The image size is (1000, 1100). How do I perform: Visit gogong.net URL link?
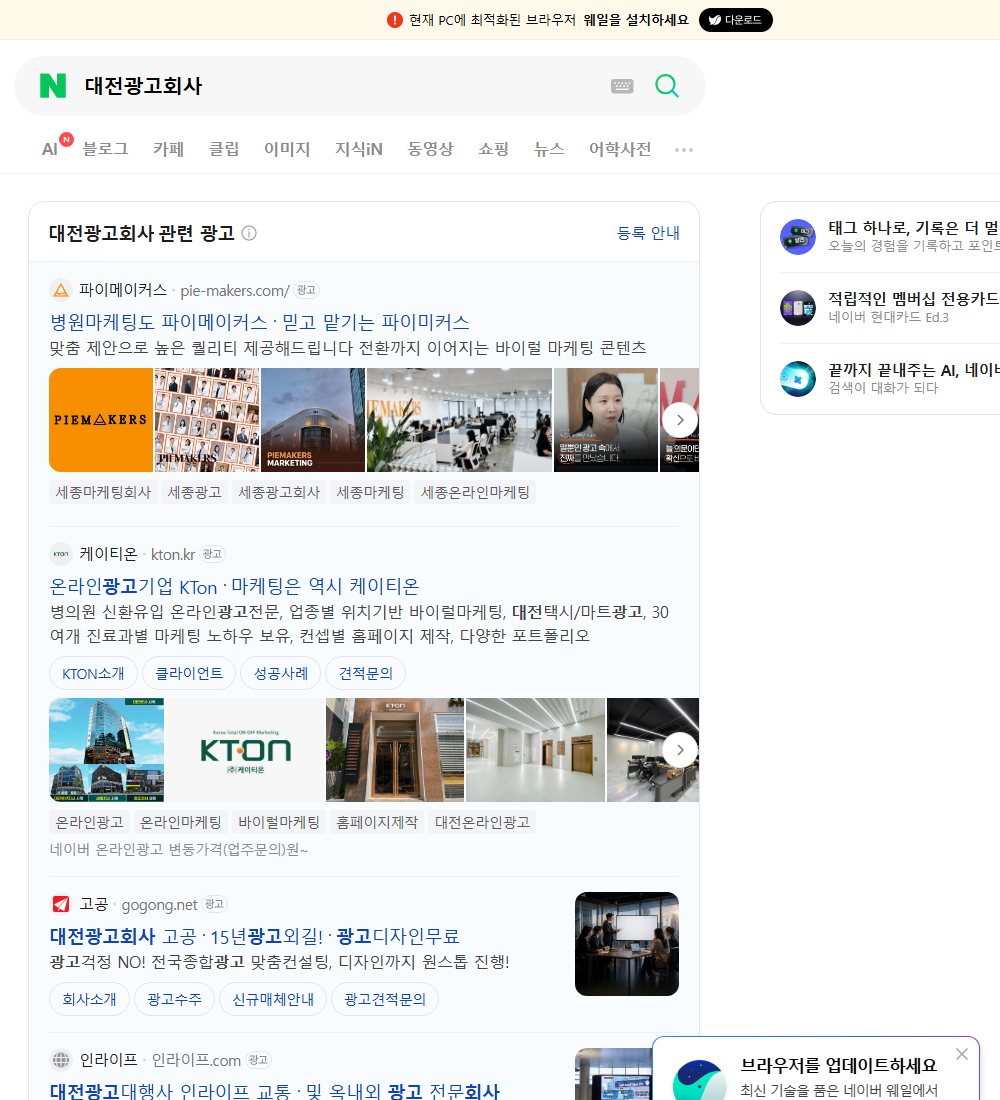tap(159, 904)
